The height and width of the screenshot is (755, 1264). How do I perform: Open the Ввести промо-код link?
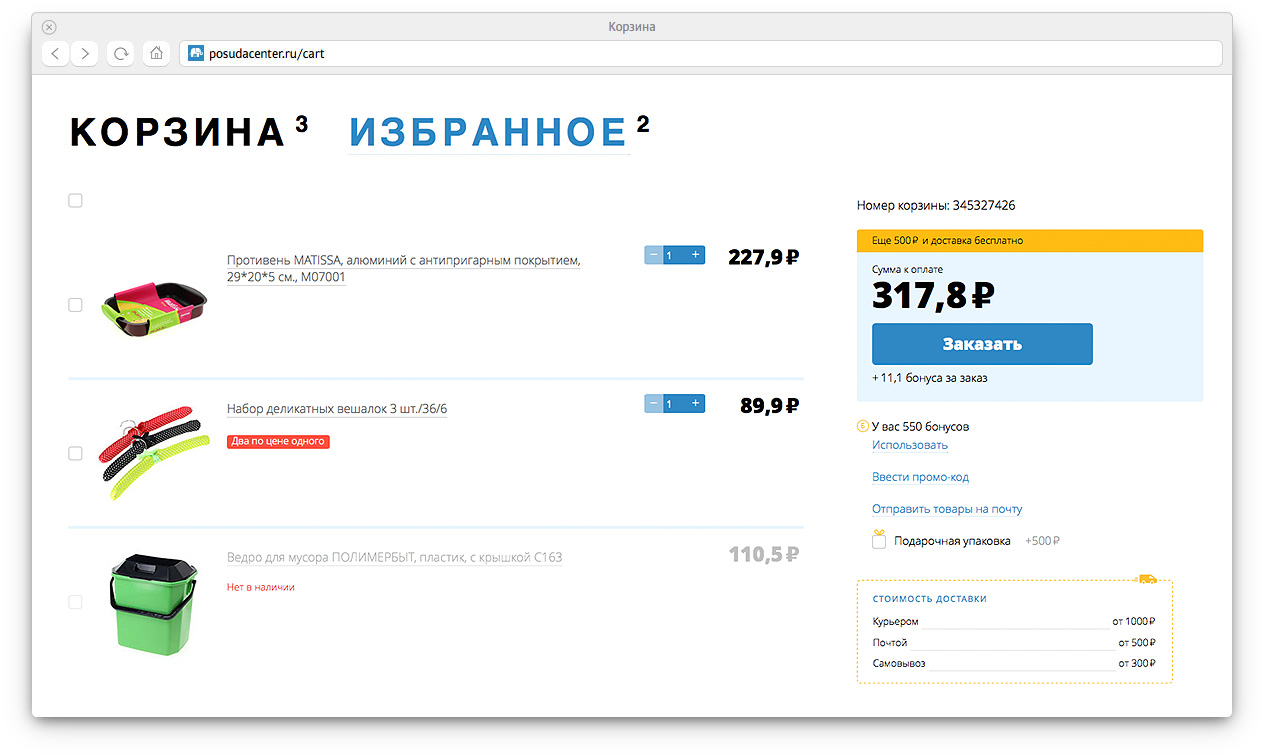920,477
